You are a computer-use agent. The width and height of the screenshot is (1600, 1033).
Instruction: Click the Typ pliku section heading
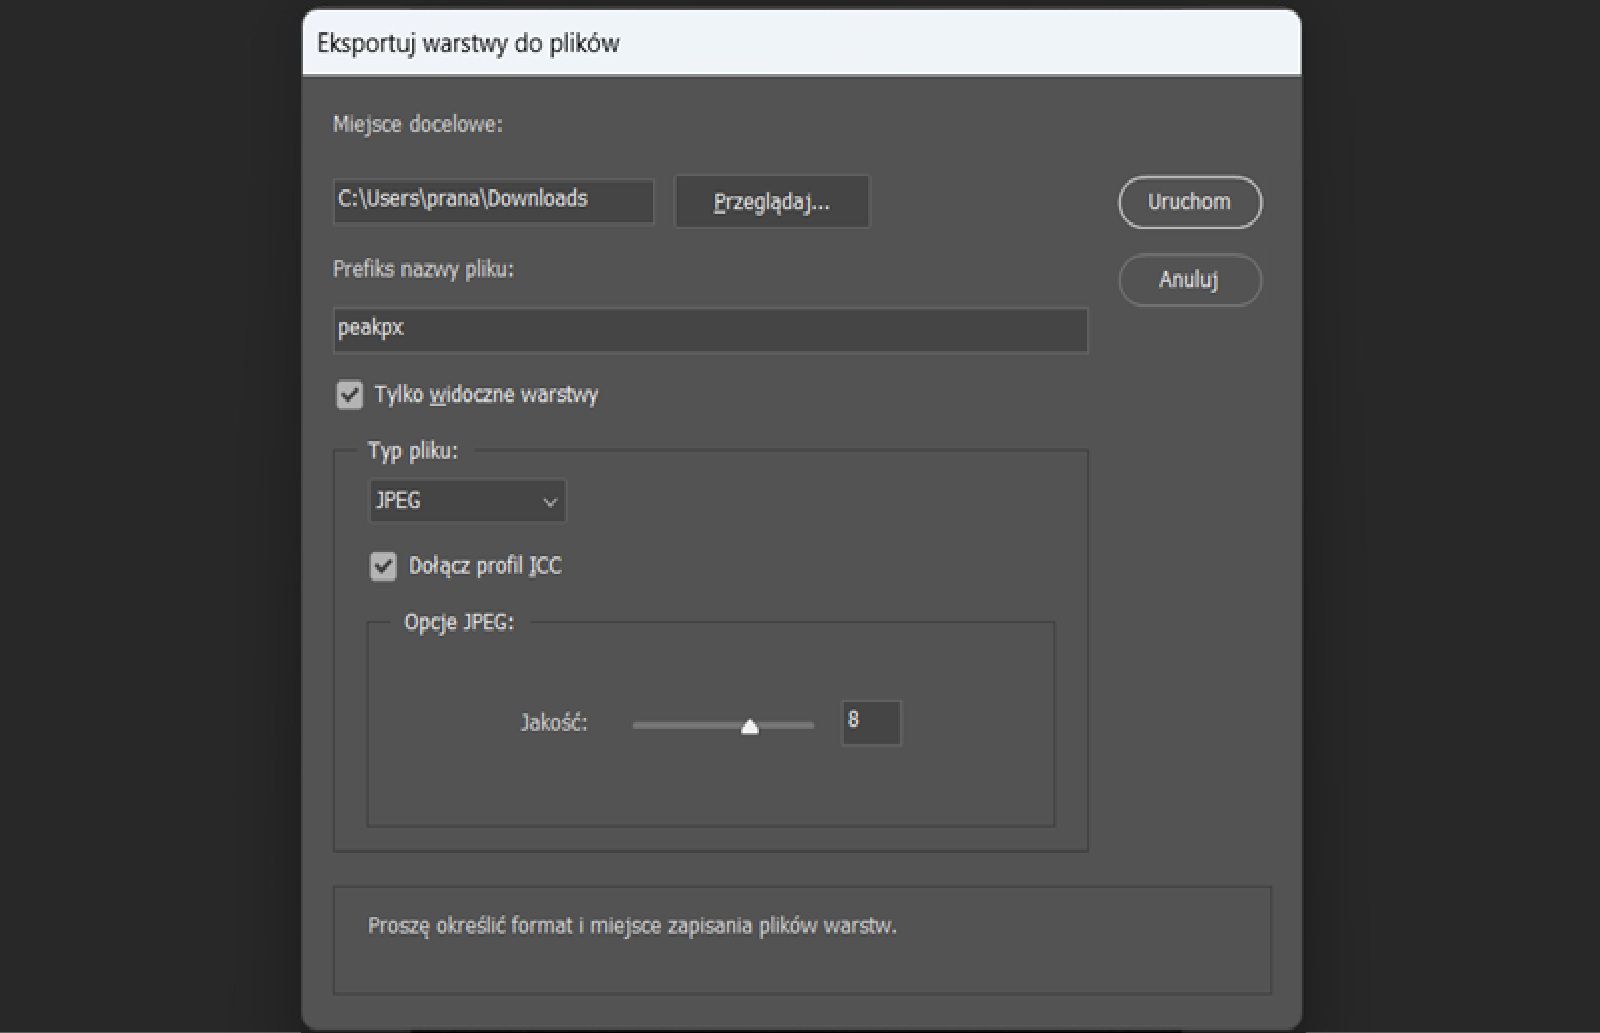pos(413,451)
